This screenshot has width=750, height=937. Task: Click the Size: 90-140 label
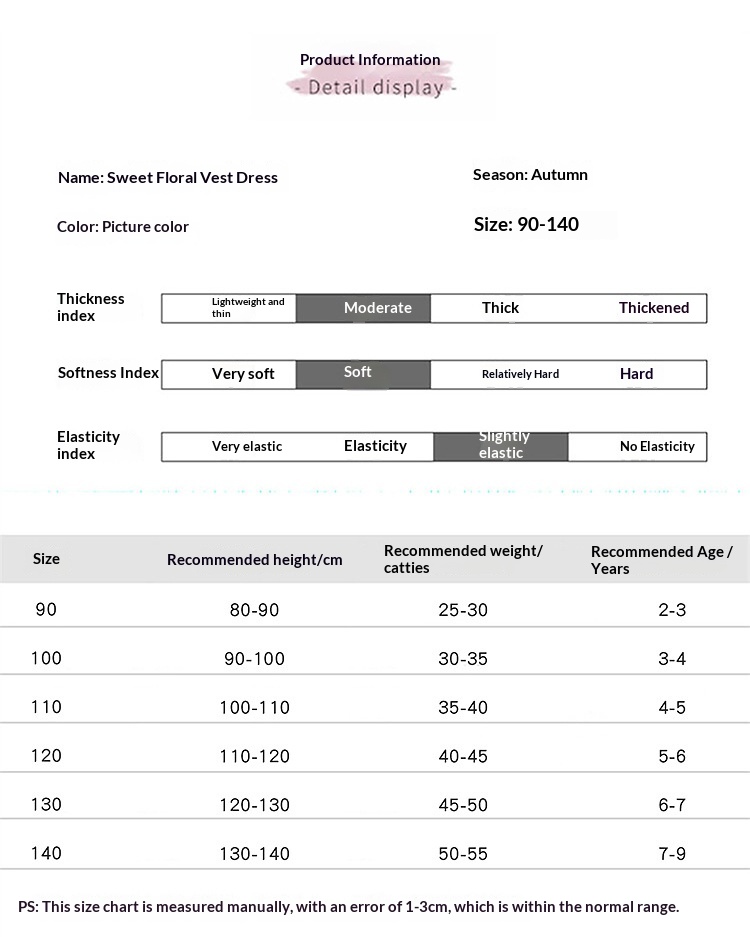[526, 224]
